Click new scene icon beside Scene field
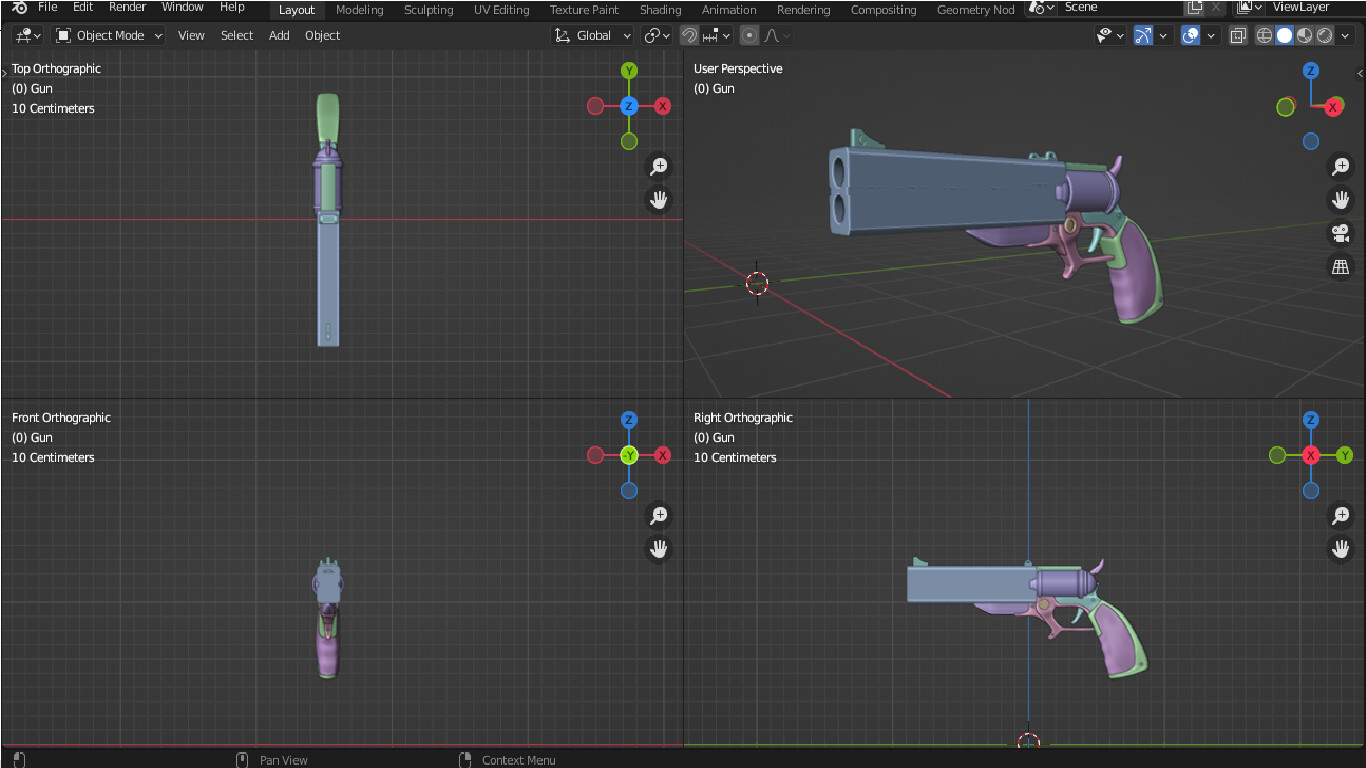Viewport: 1366px width, 768px height. coord(1194,8)
